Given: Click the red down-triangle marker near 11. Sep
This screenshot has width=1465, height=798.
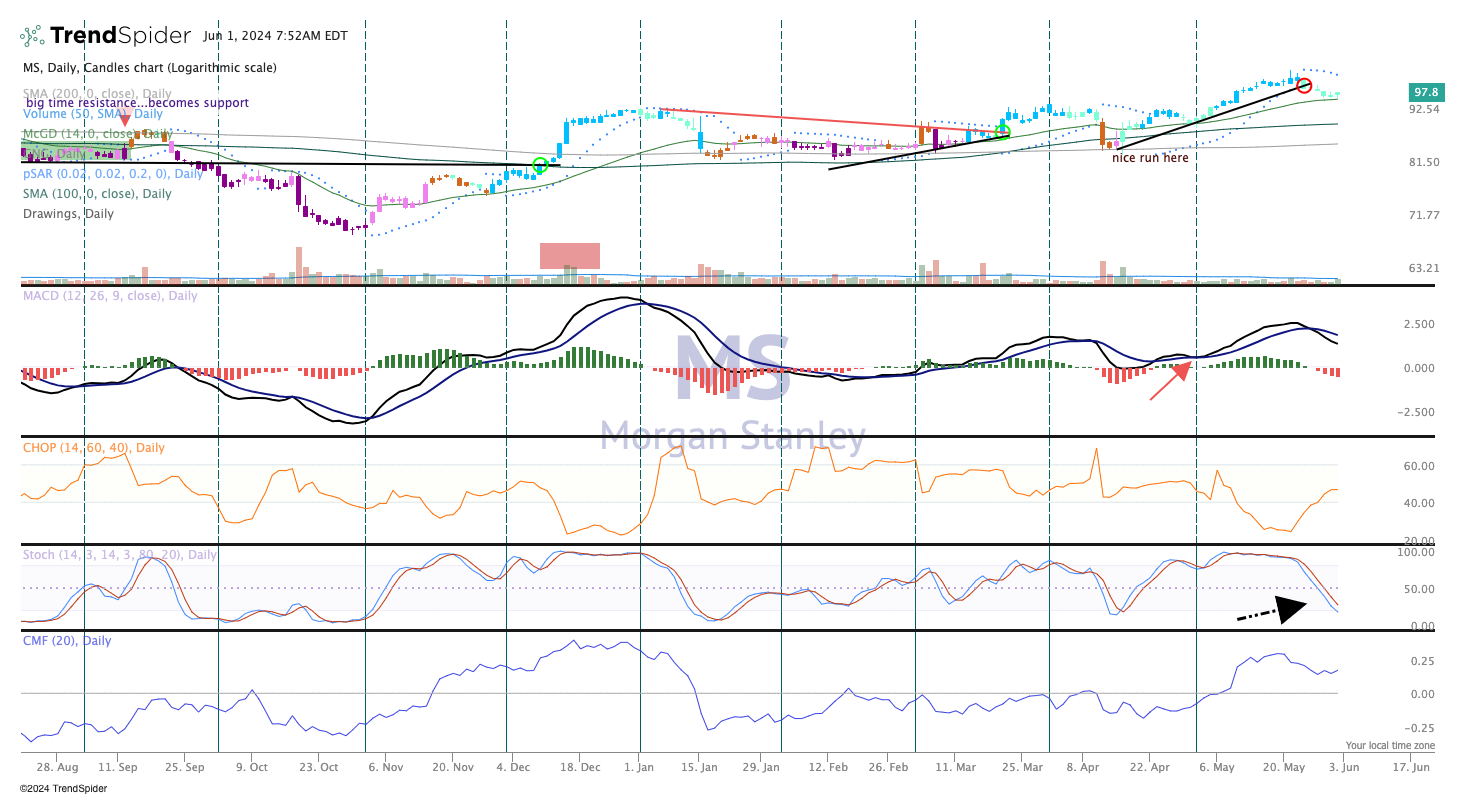Looking at the screenshot, I should (124, 122).
